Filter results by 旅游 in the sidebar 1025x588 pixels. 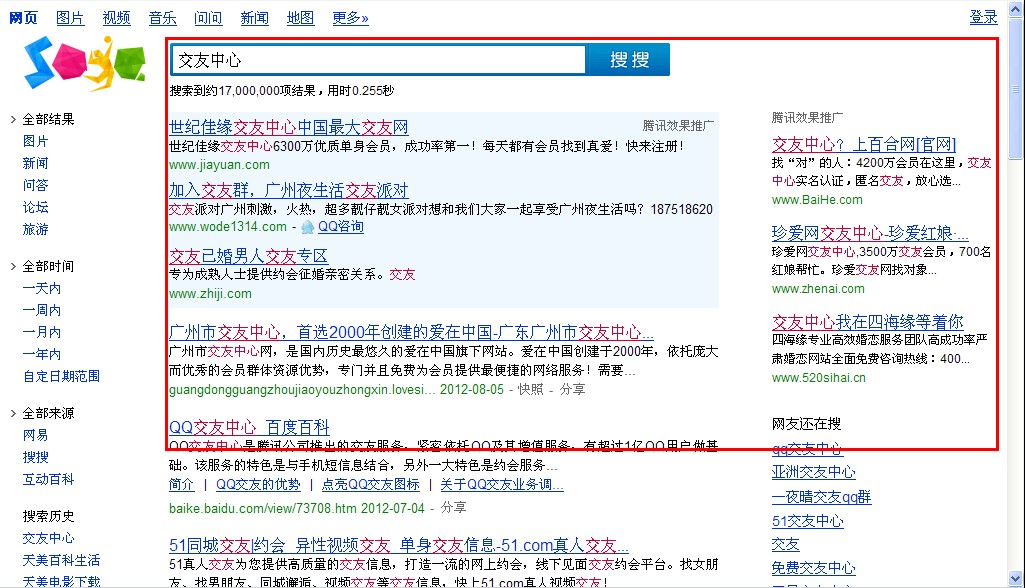click(x=35, y=230)
